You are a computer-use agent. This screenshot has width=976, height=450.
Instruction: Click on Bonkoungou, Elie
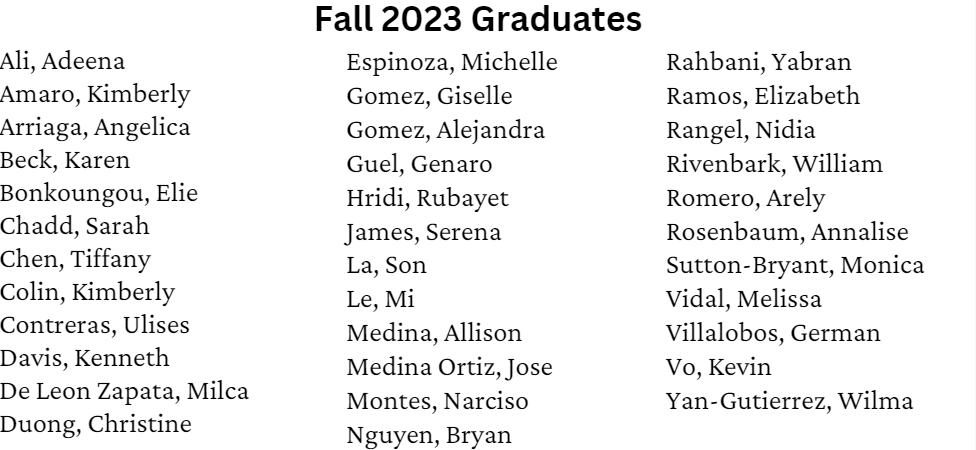click(x=99, y=193)
